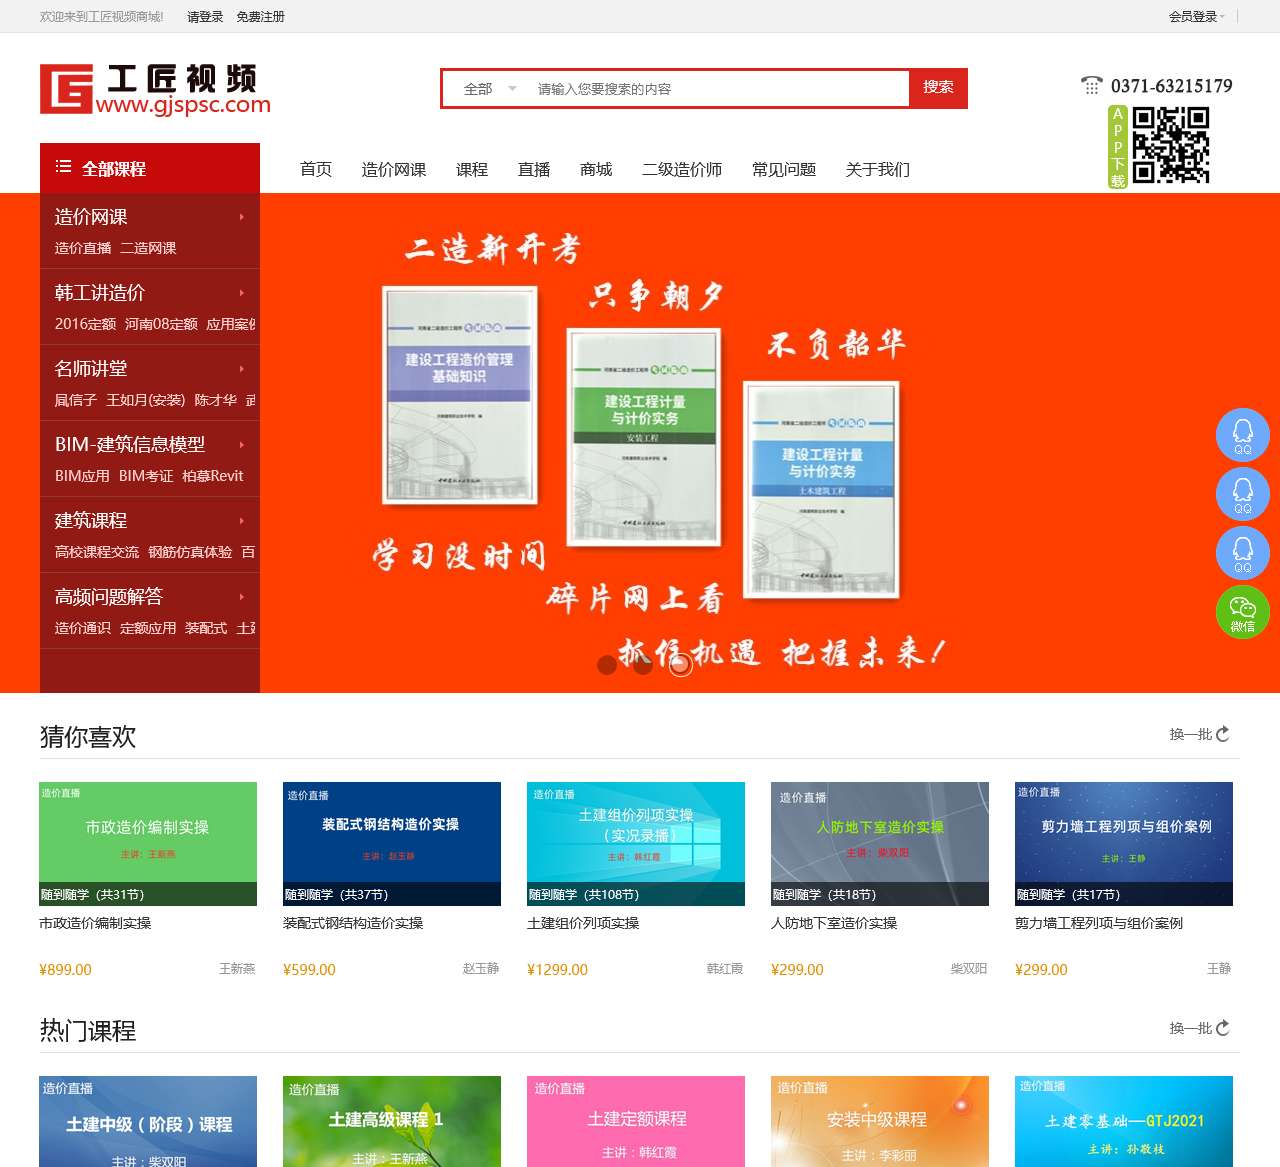Open the 高校课程交流 sidebar link

point(97,552)
